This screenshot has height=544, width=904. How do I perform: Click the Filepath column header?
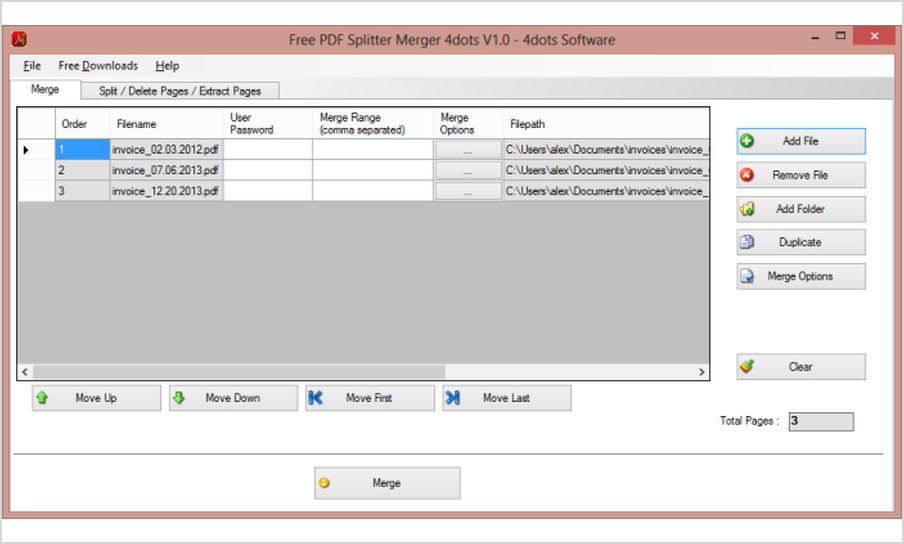(x=606, y=123)
